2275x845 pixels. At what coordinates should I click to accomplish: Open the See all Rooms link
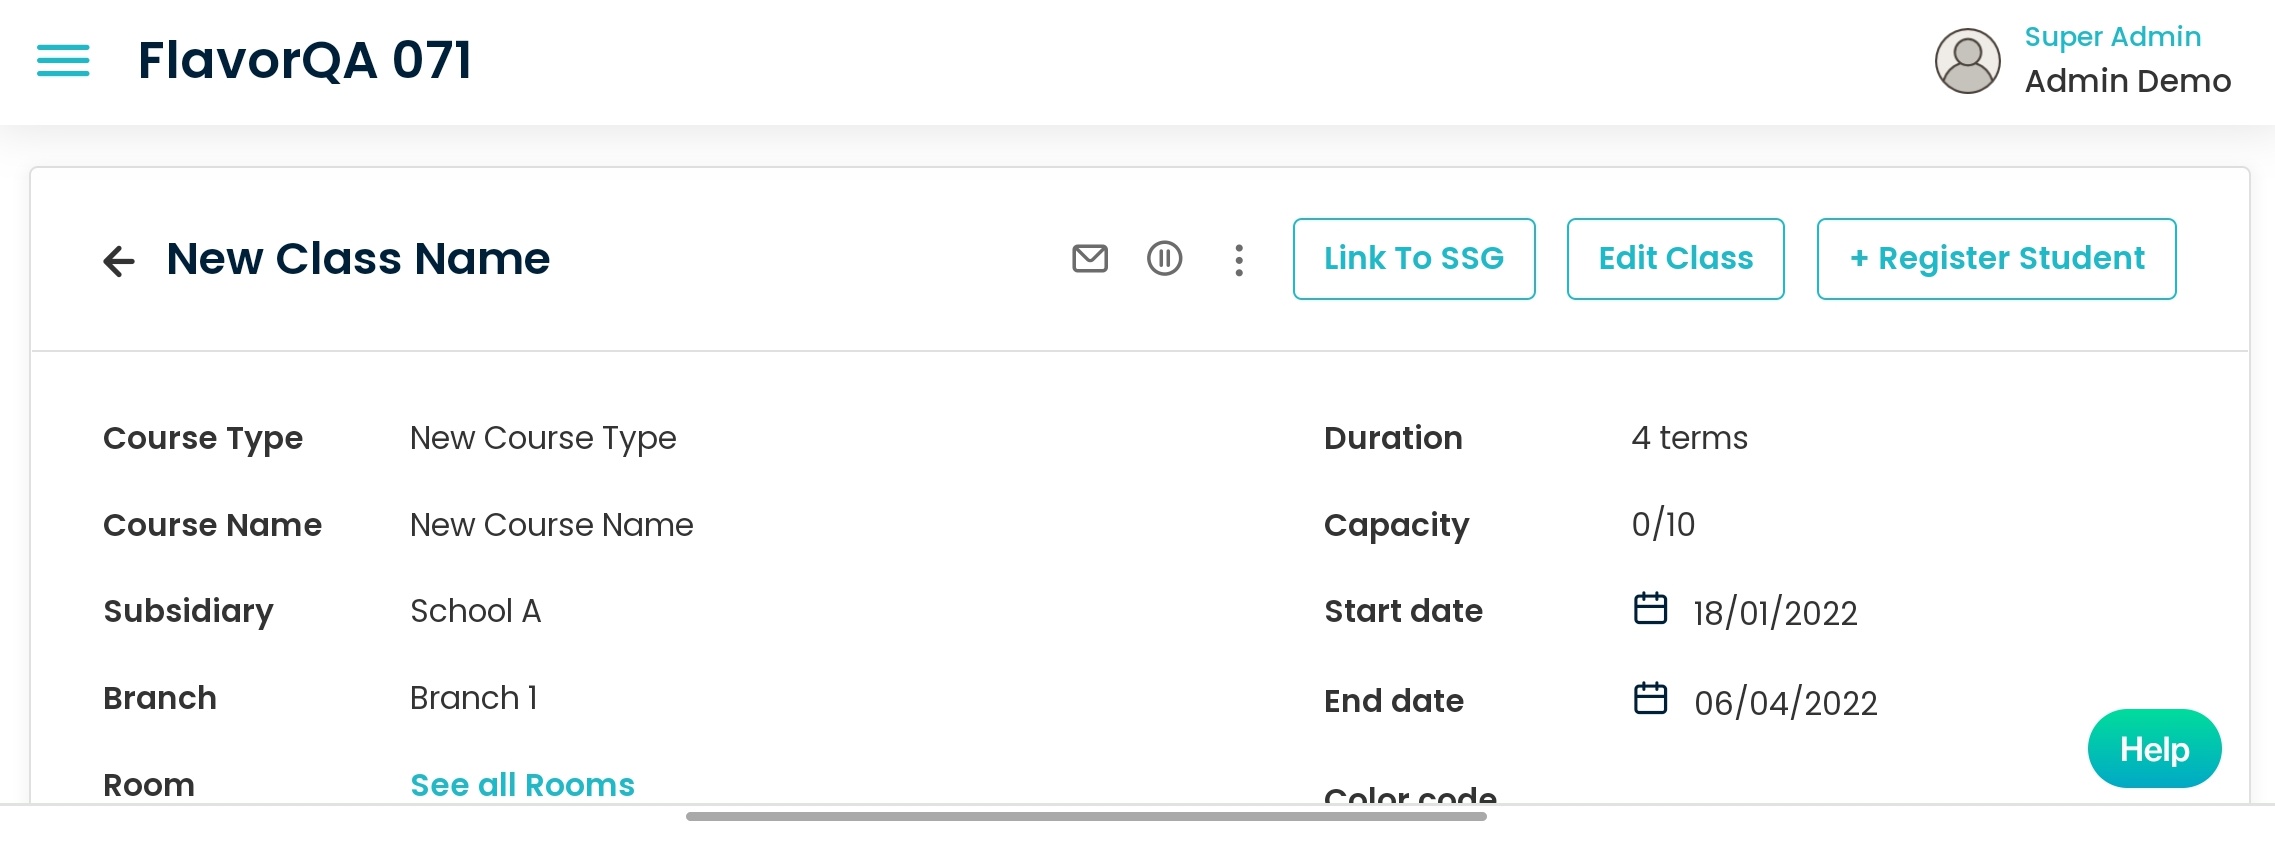pyautogui.click(x=522, y=785)
